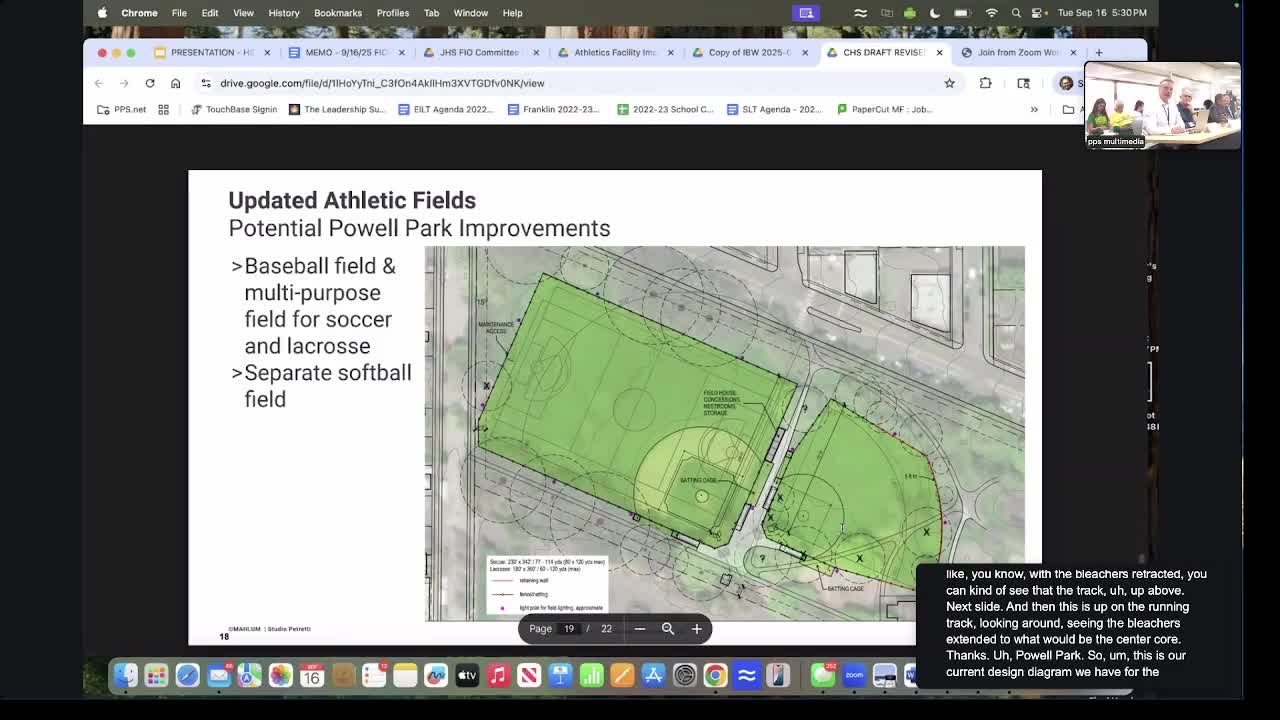Open the Franklin 2022-23 bookmark
Viewport: 1280px width, 720px height.
click(x=553, y=109)
